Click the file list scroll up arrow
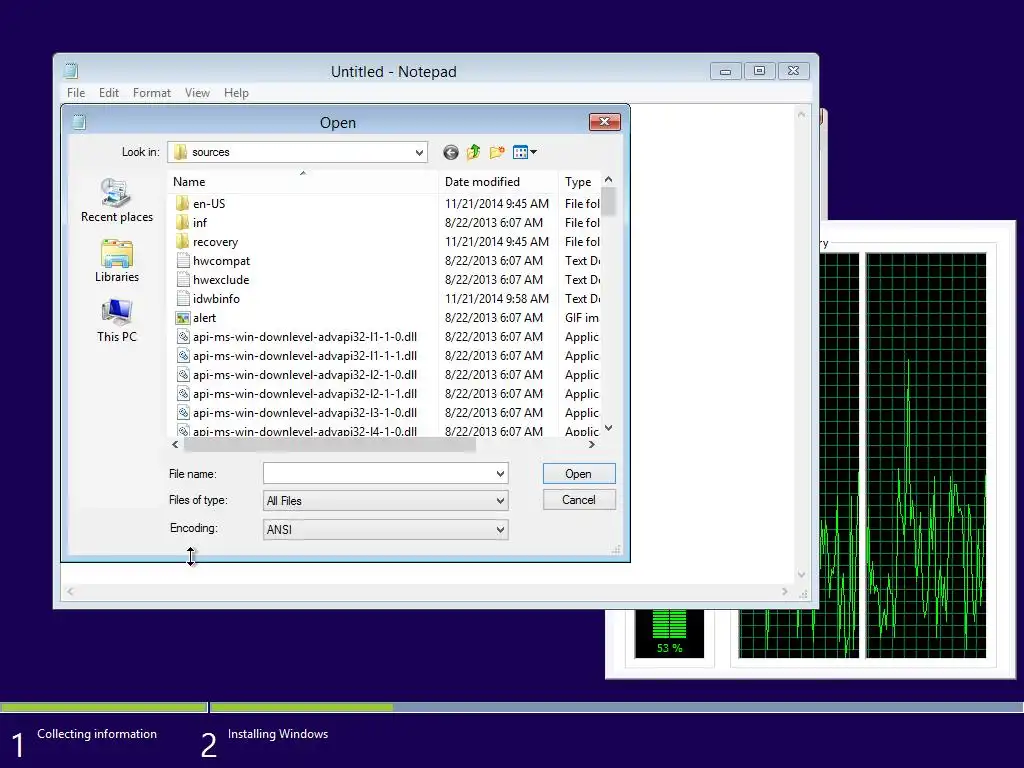Image resolution: width=1024 pixels, height=768 pixels. (x=609, y=179)
